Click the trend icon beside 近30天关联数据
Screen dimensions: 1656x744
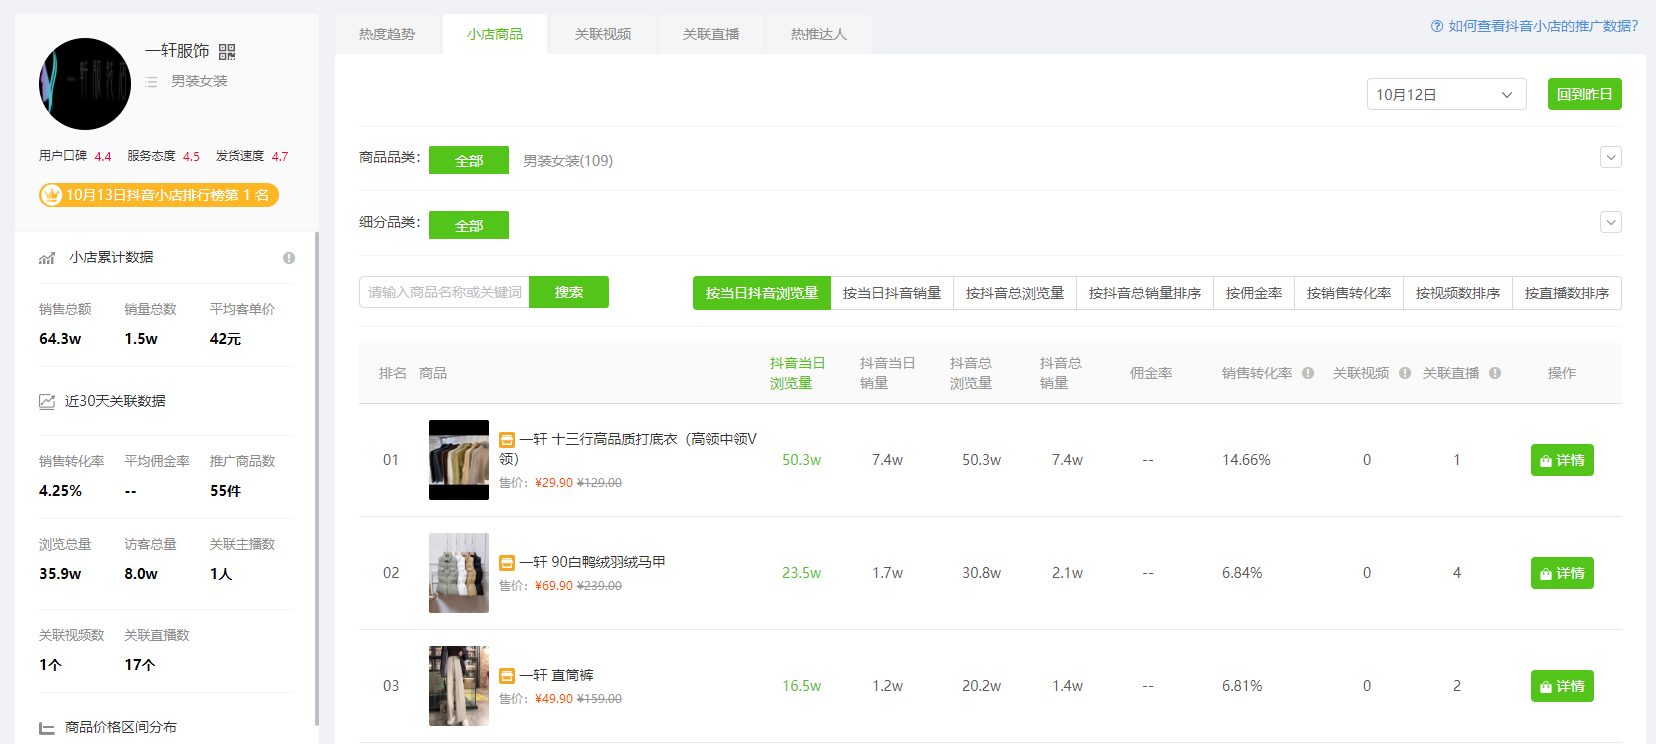(x=47, y=401)
